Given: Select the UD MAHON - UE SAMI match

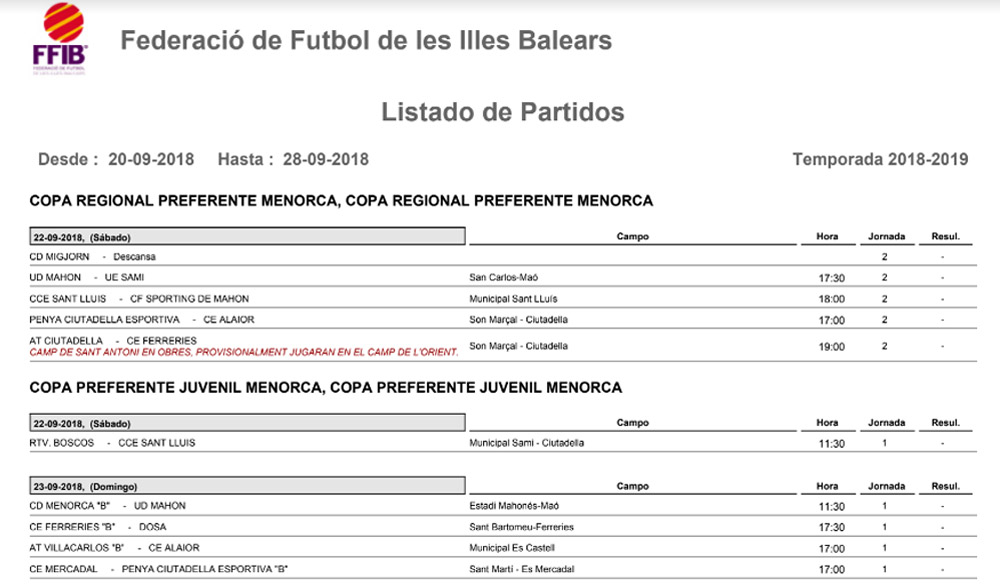Looking at the screenshot, I should click(90, 277).
